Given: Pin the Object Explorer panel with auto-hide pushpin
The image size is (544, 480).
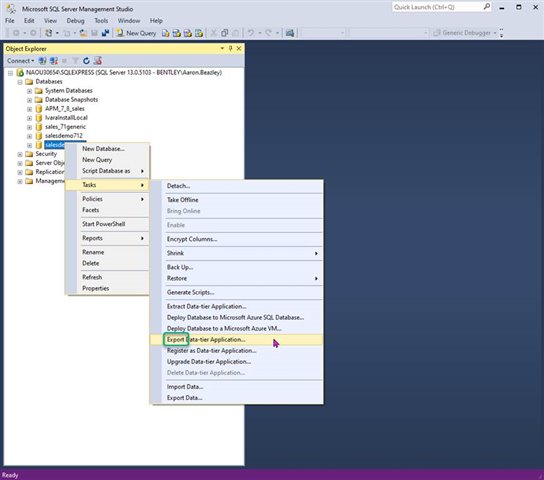Looking at the screenshot, I should [230, 49].
